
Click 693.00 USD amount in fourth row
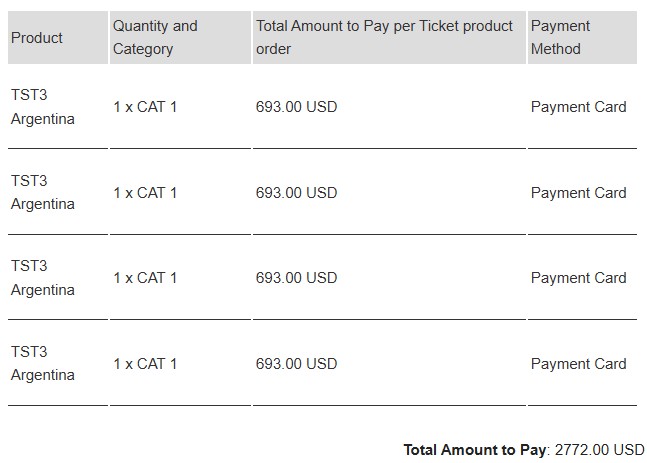pos(296,364)
